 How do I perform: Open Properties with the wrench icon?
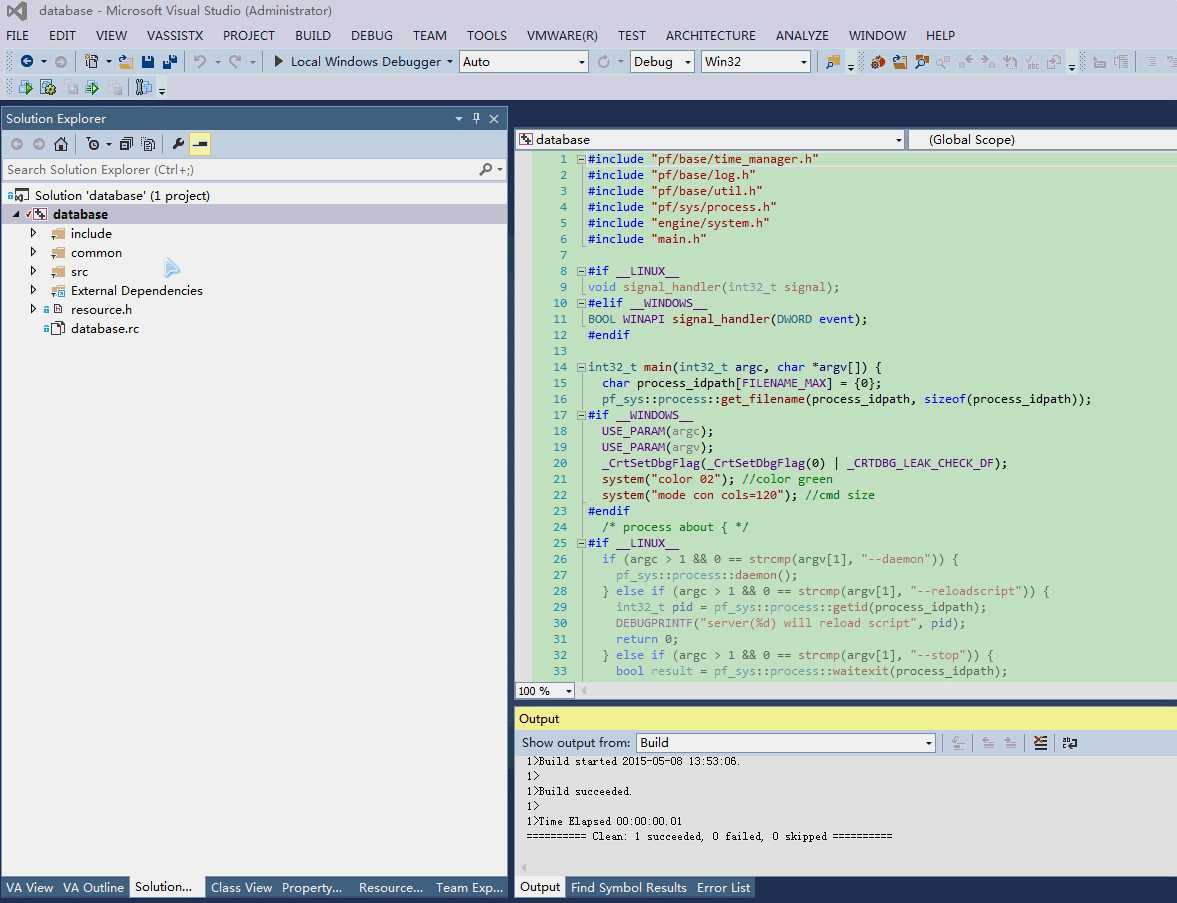click(178, 143)
